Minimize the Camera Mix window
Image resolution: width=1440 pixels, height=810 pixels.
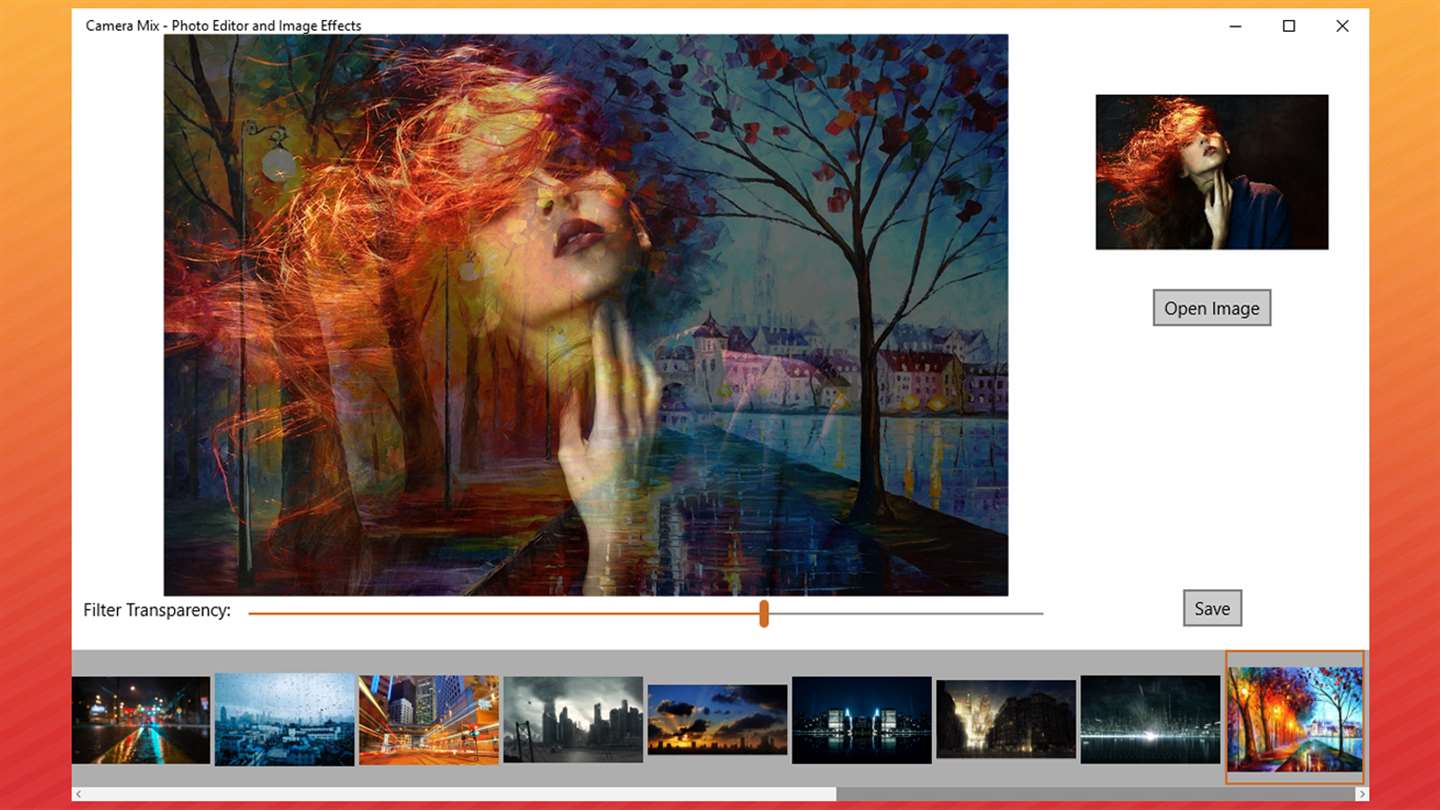[1236, 26]
